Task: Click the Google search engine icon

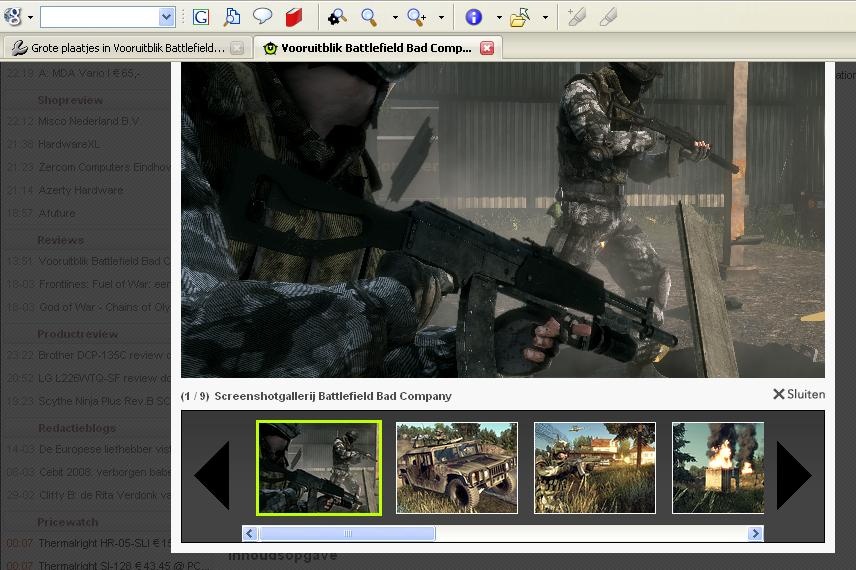Action: click(14, 17)
